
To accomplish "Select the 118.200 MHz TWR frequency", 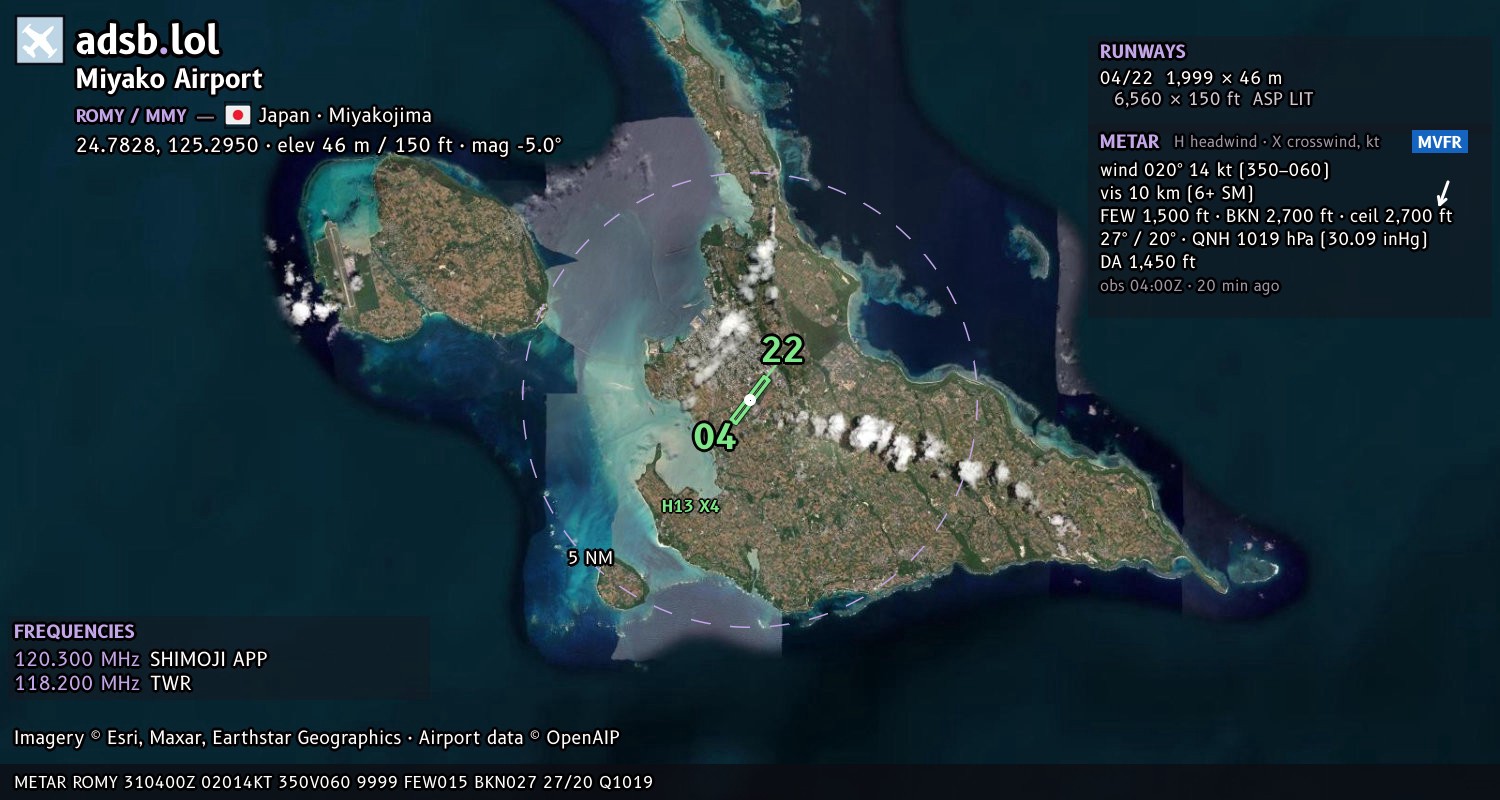I will (102, 683).
